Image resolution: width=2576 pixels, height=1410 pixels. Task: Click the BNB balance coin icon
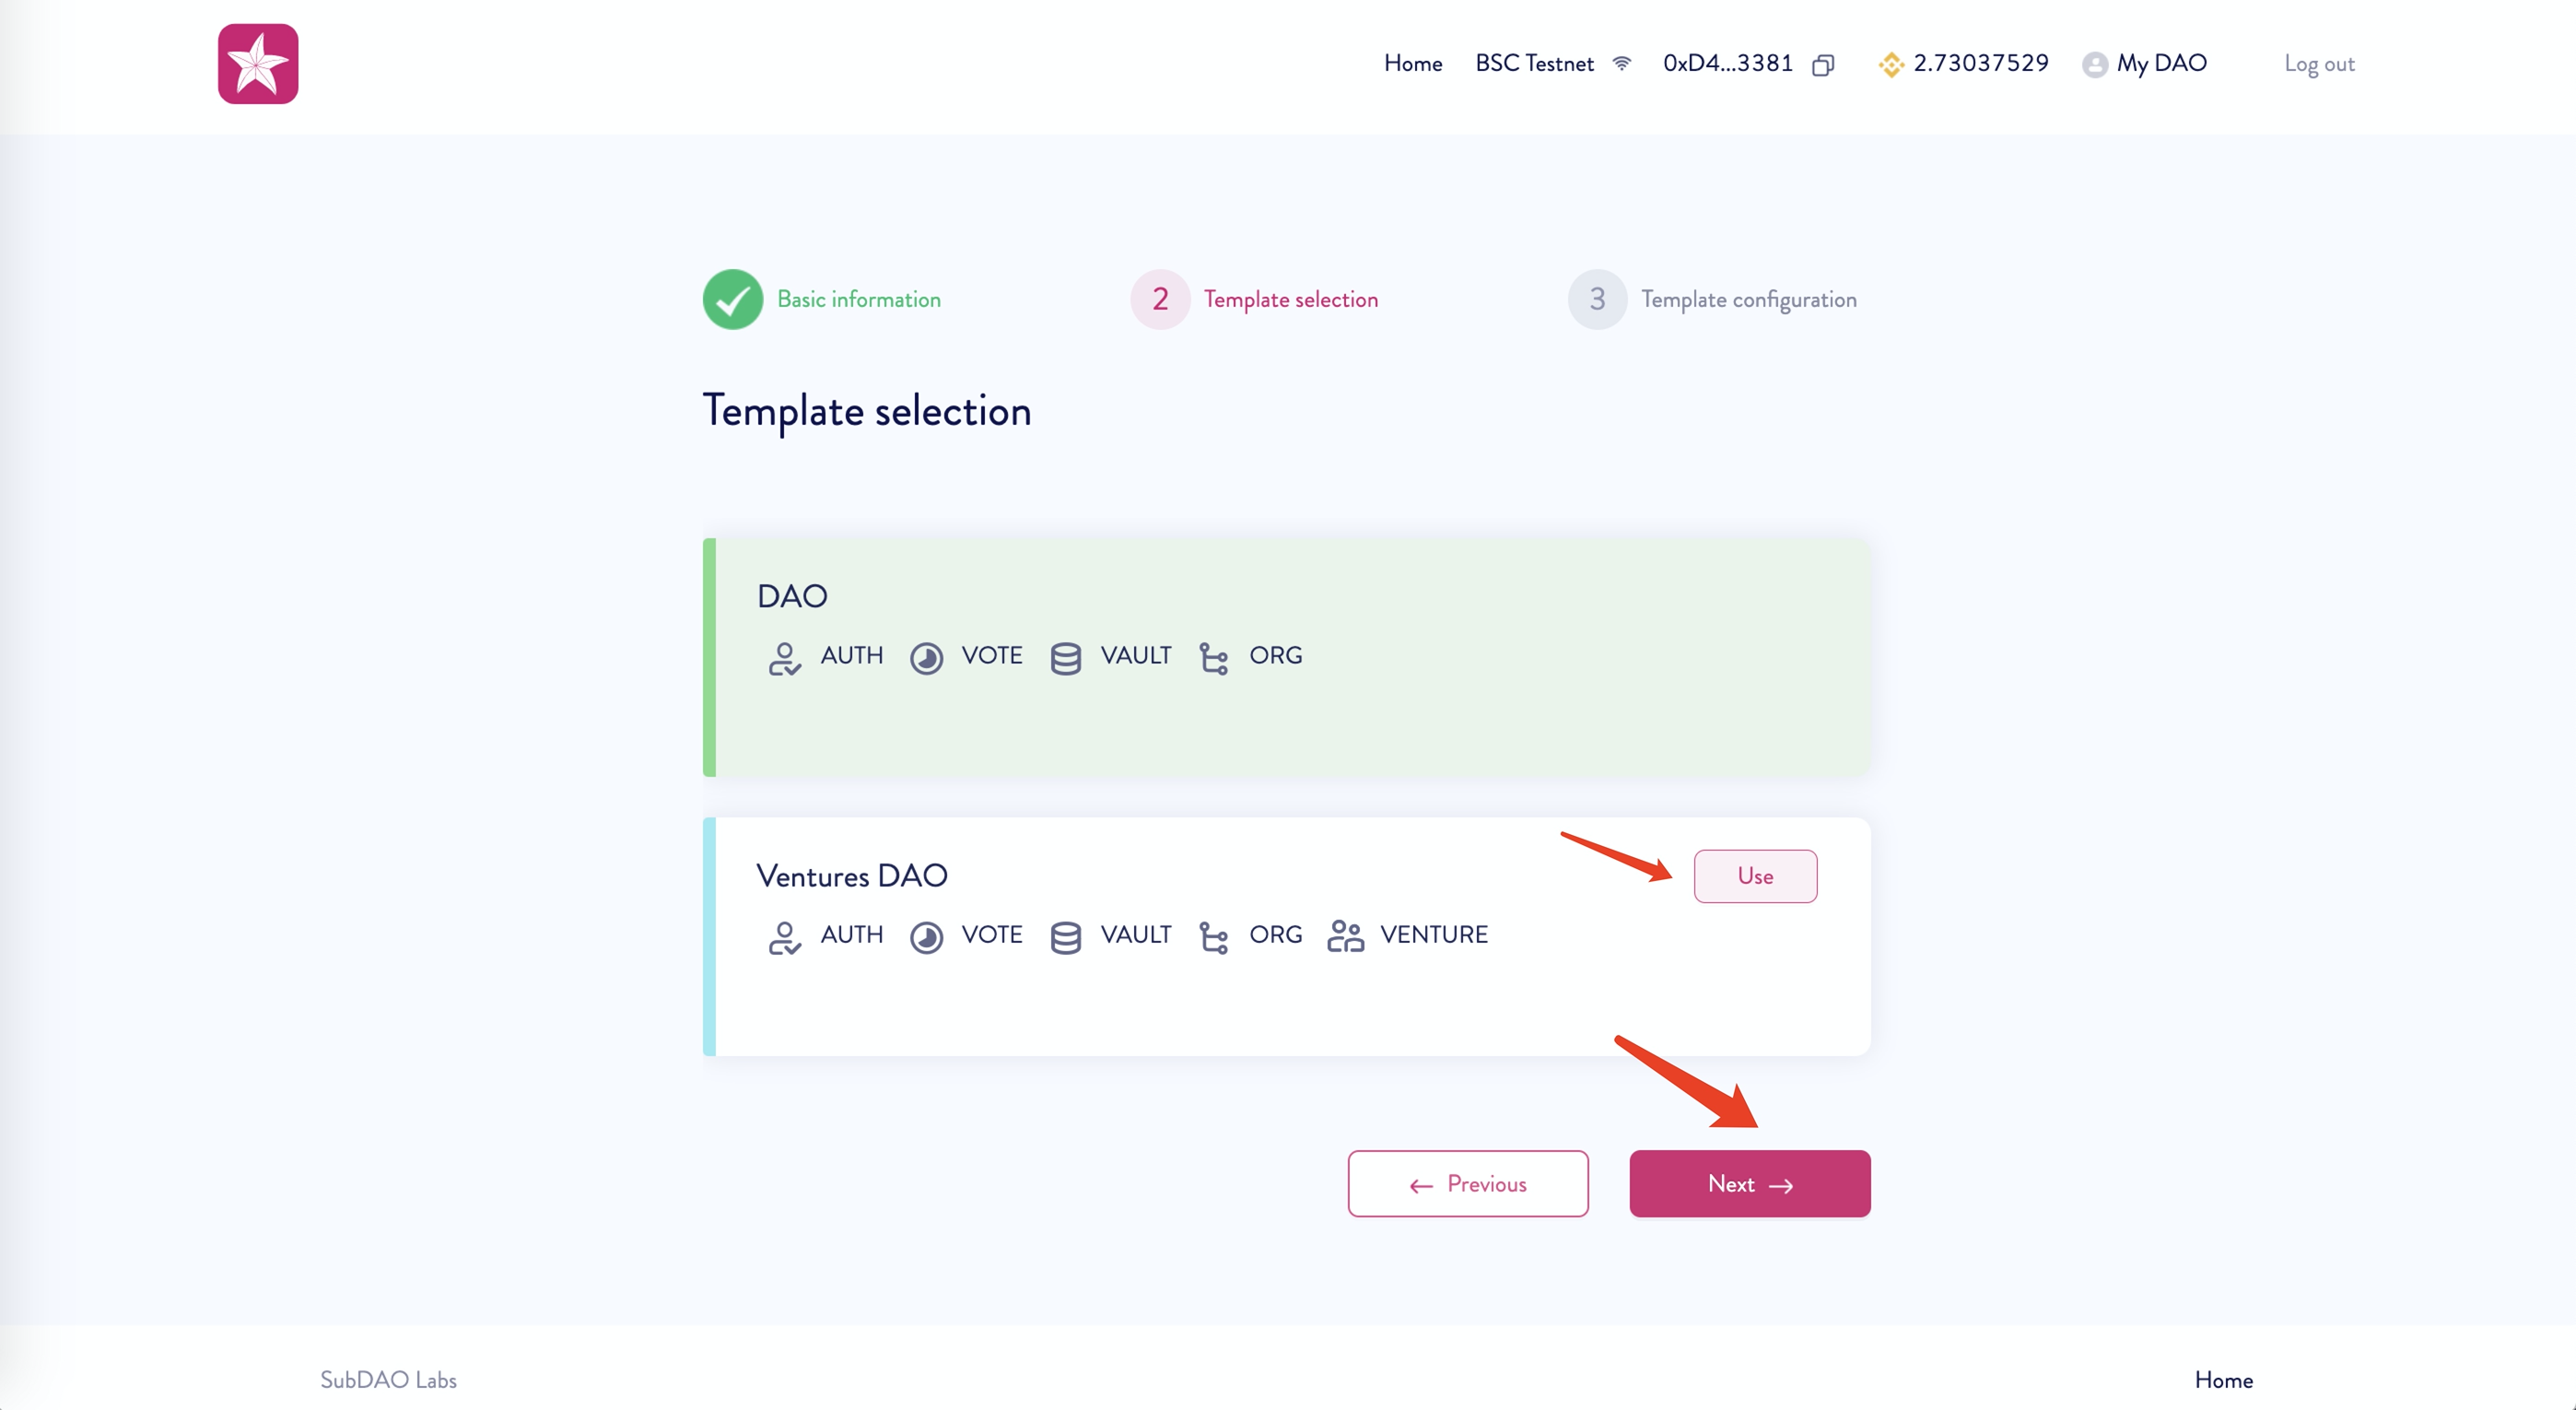(1890, 65)
